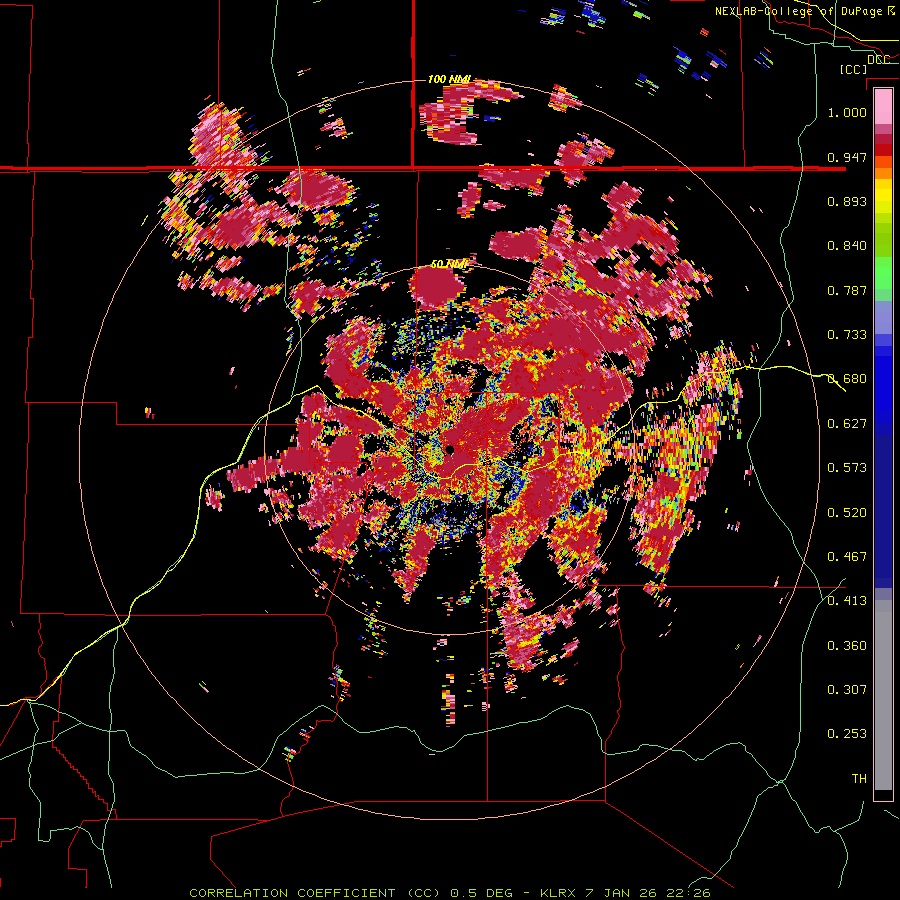Click the 50 NMI range ring label

tap(449, 264)
